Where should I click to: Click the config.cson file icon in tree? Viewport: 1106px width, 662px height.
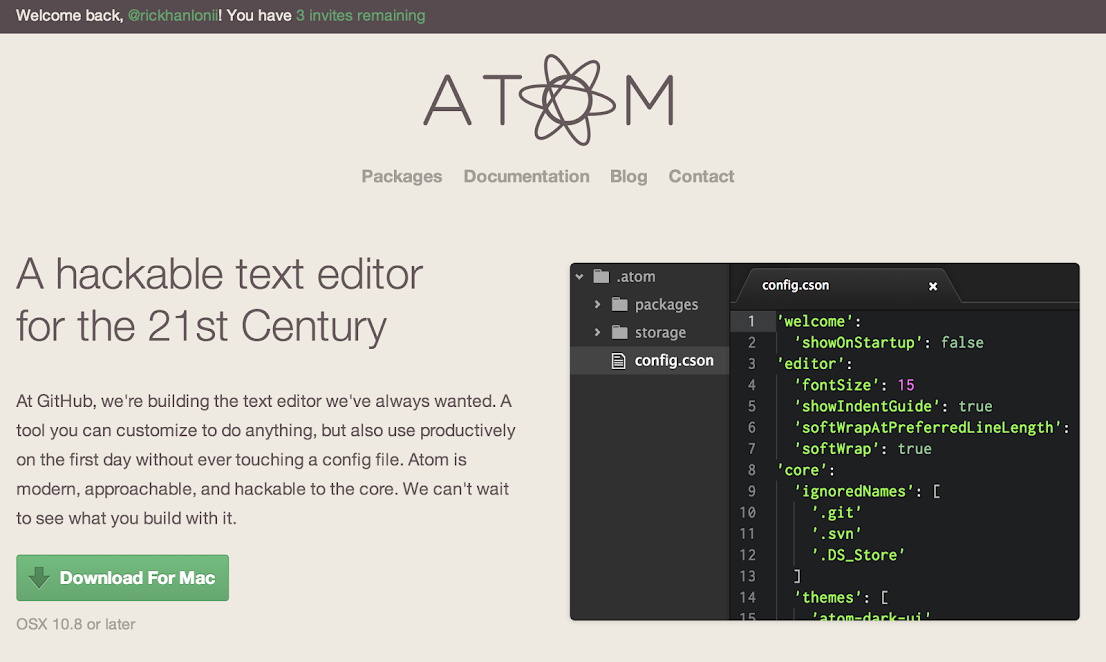(x=619, y=360)
